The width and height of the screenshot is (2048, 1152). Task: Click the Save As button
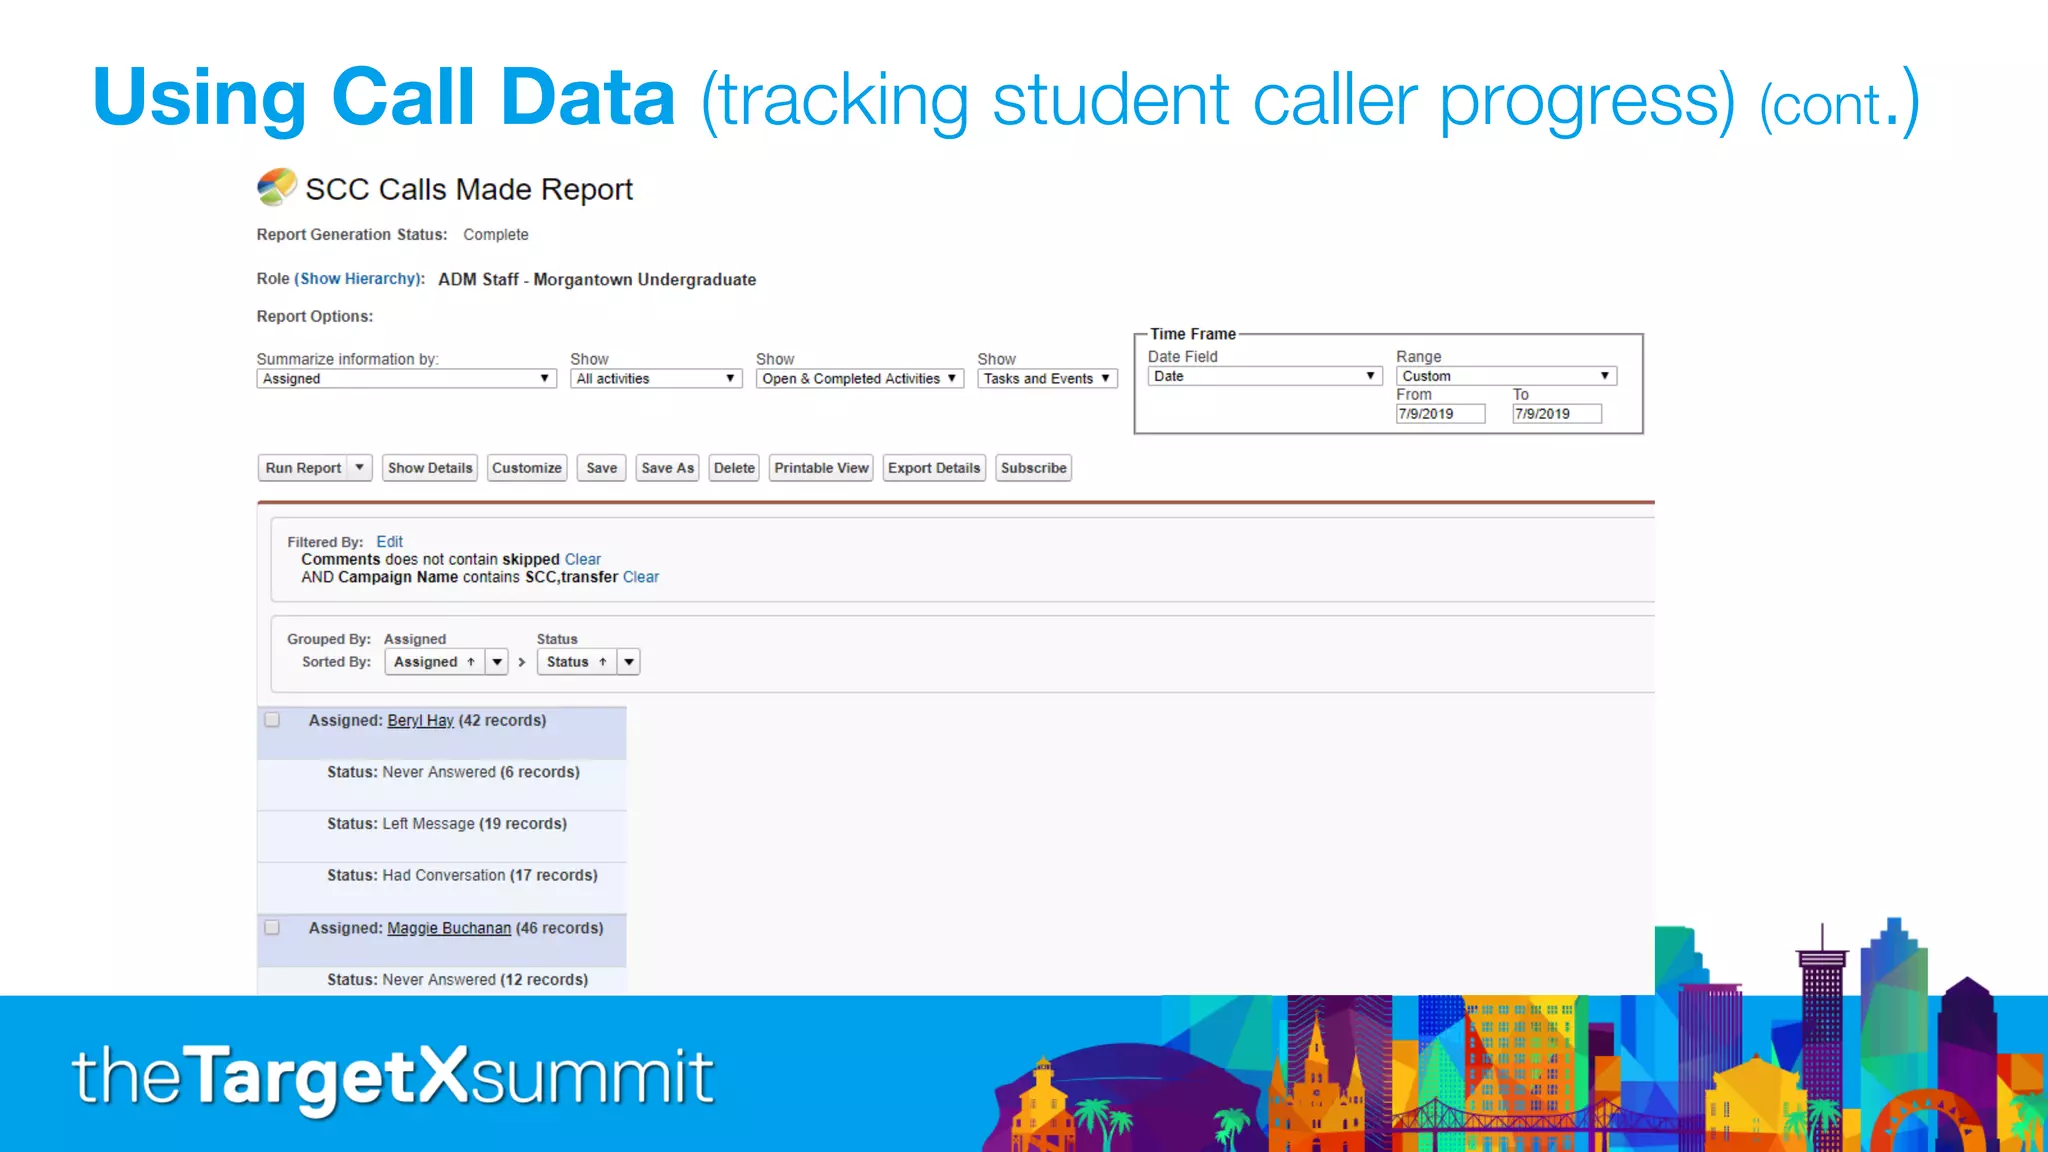[667, 468]
